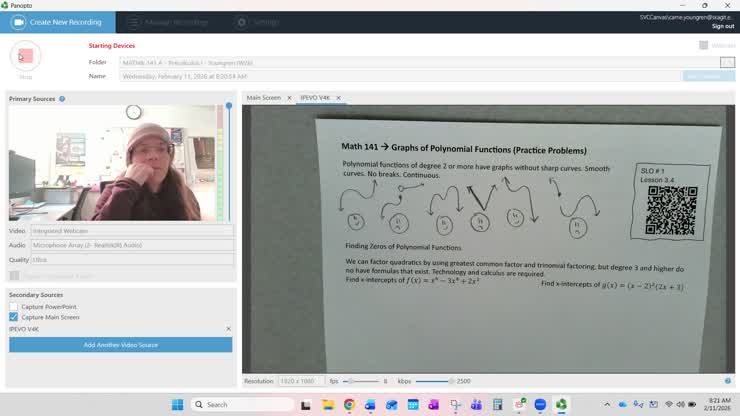Open Google Chrome from the taskbar
Screen dimensions: 740x416
click(x=349, y=405)
